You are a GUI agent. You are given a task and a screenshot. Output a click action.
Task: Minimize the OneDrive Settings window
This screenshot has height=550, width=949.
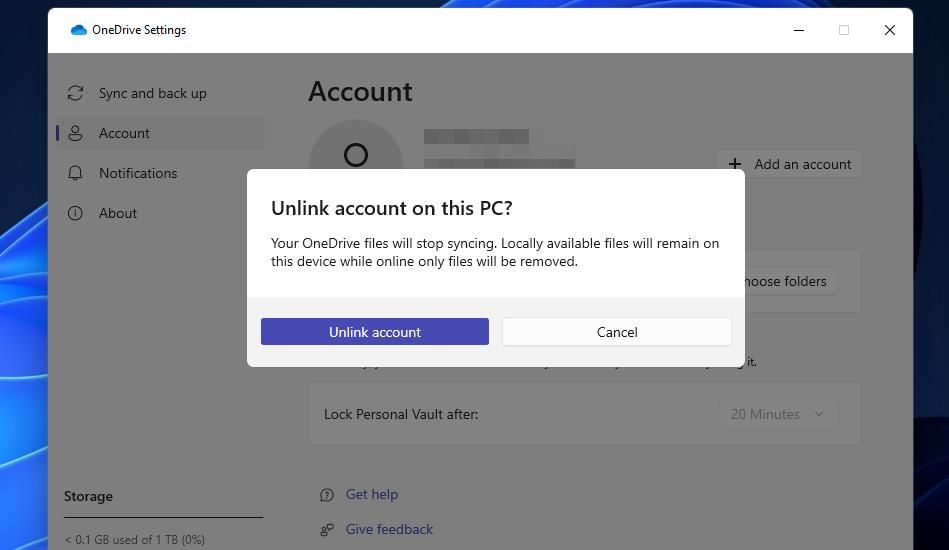[x=799, y=30]
